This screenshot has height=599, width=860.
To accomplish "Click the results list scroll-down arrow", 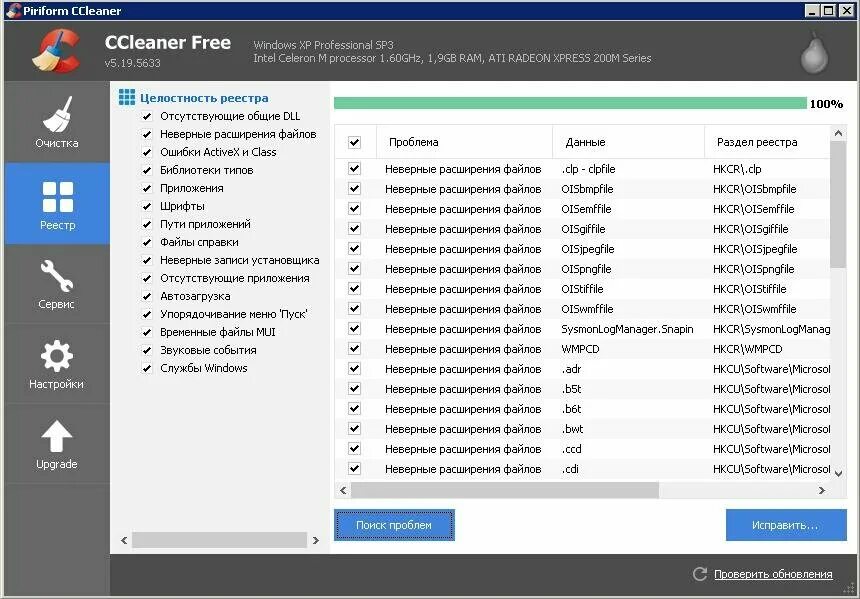I will click(838, 473).
